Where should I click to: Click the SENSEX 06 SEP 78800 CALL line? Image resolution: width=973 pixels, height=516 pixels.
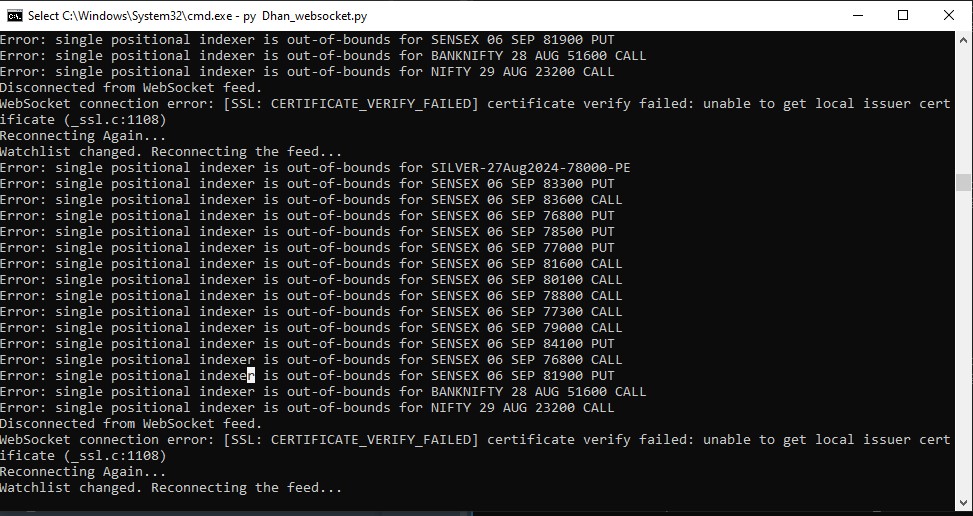(311, 296)
